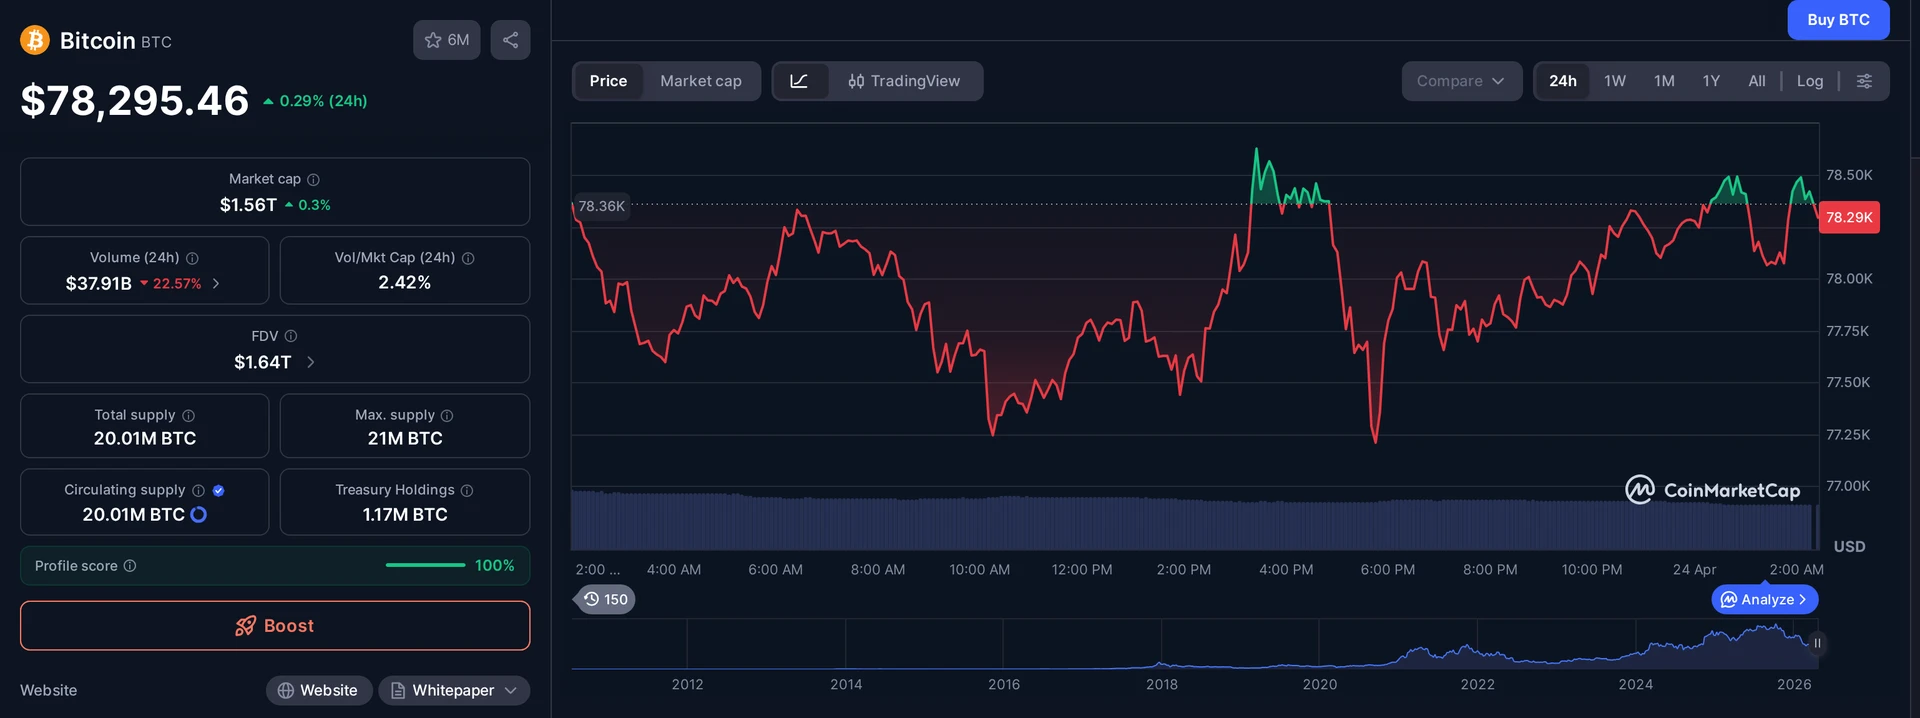Expand Volume (24h) details chevron

[216, 284]
